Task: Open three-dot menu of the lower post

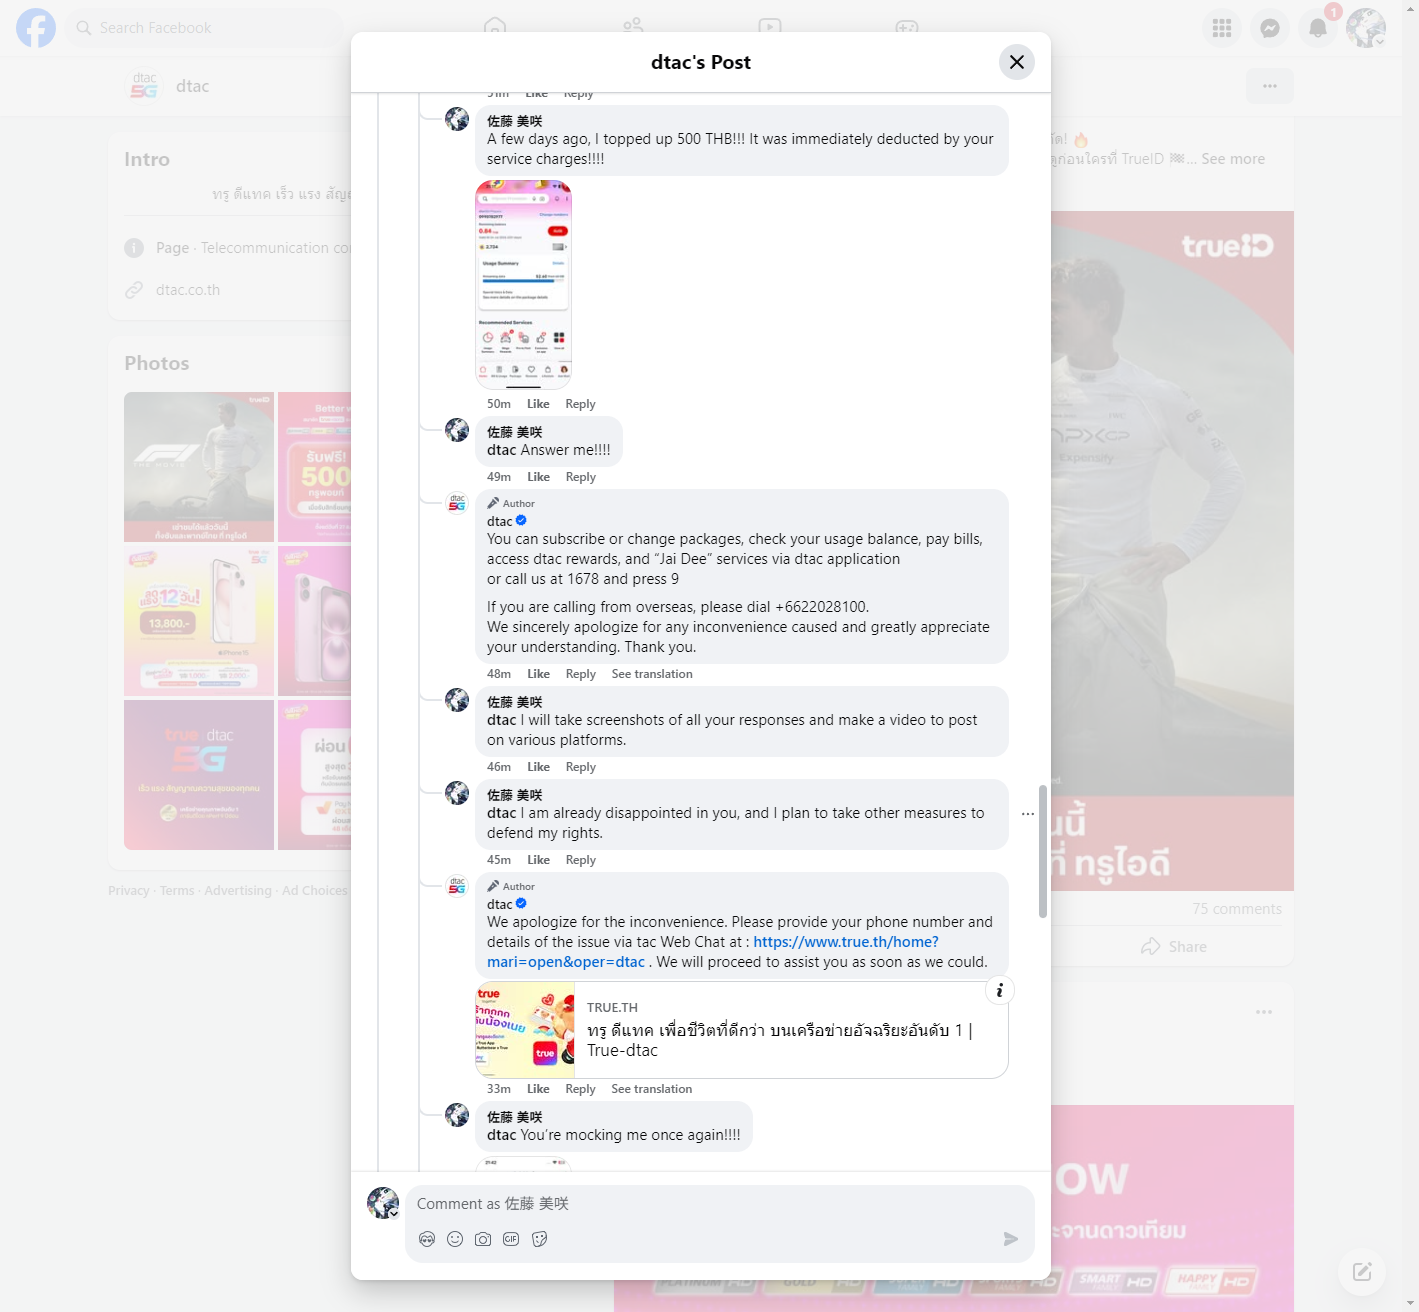Action: pyautogui.click(x=1264, y=1012)
